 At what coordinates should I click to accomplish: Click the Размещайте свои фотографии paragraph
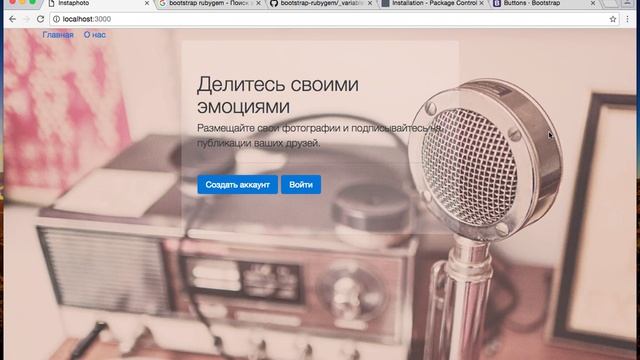click(x=319, y=136)
